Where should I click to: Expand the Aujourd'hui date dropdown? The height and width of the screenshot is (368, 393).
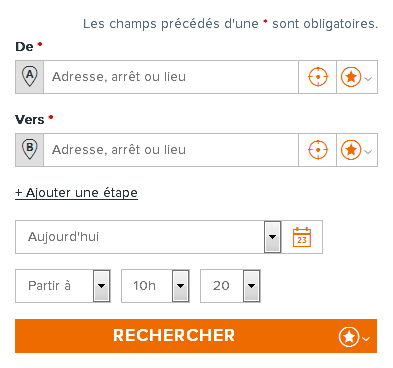273,237
